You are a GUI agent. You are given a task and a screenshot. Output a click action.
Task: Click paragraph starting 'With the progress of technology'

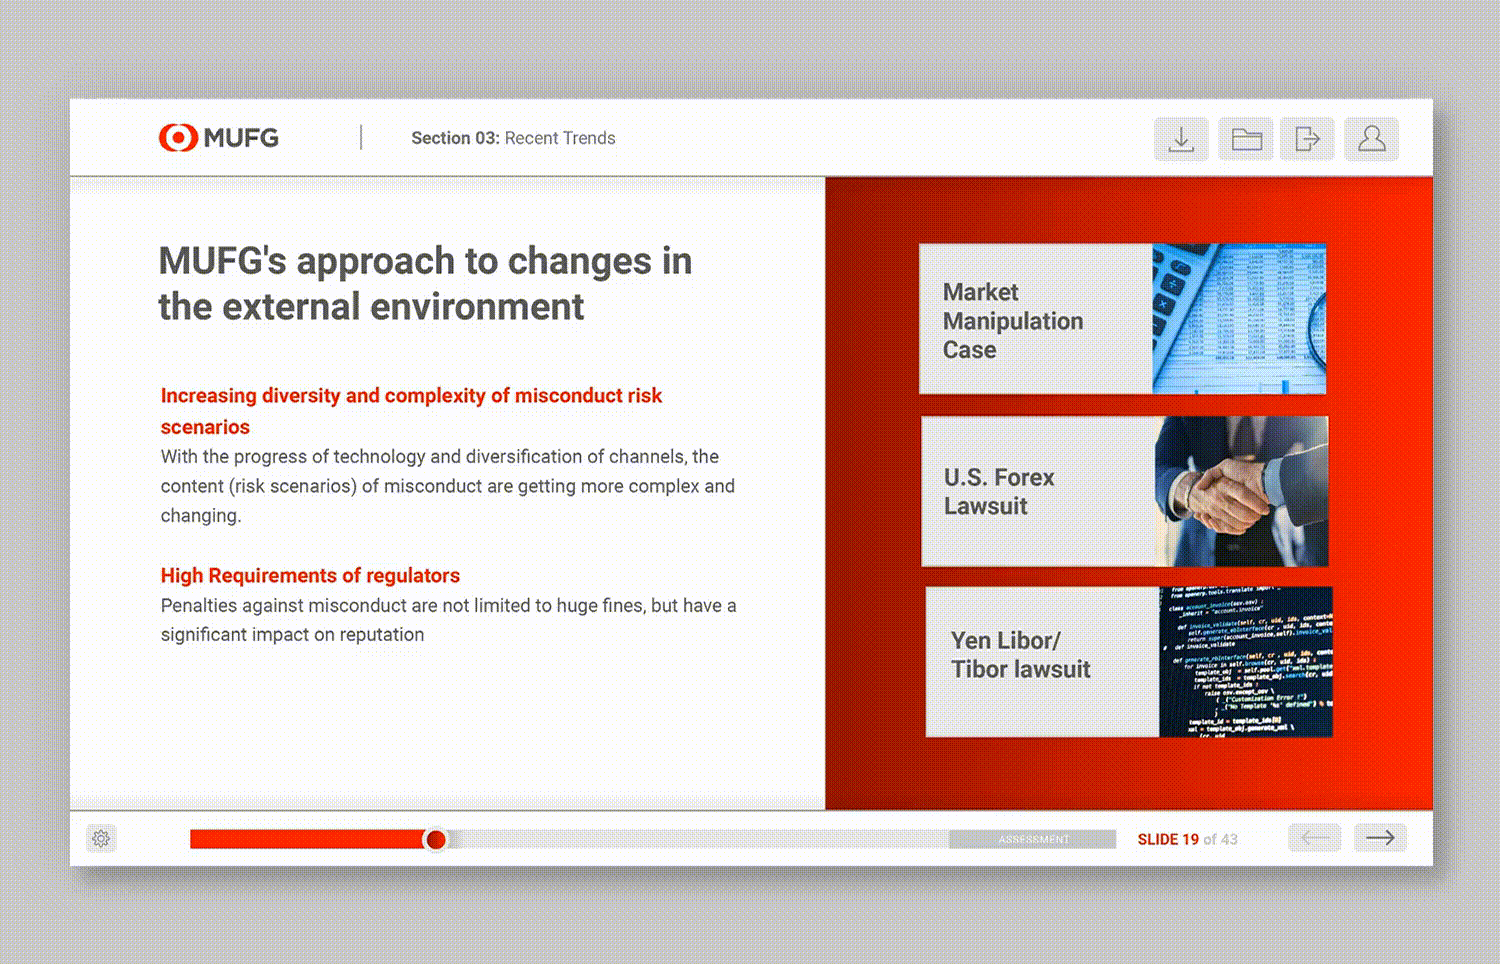point(448,486)
